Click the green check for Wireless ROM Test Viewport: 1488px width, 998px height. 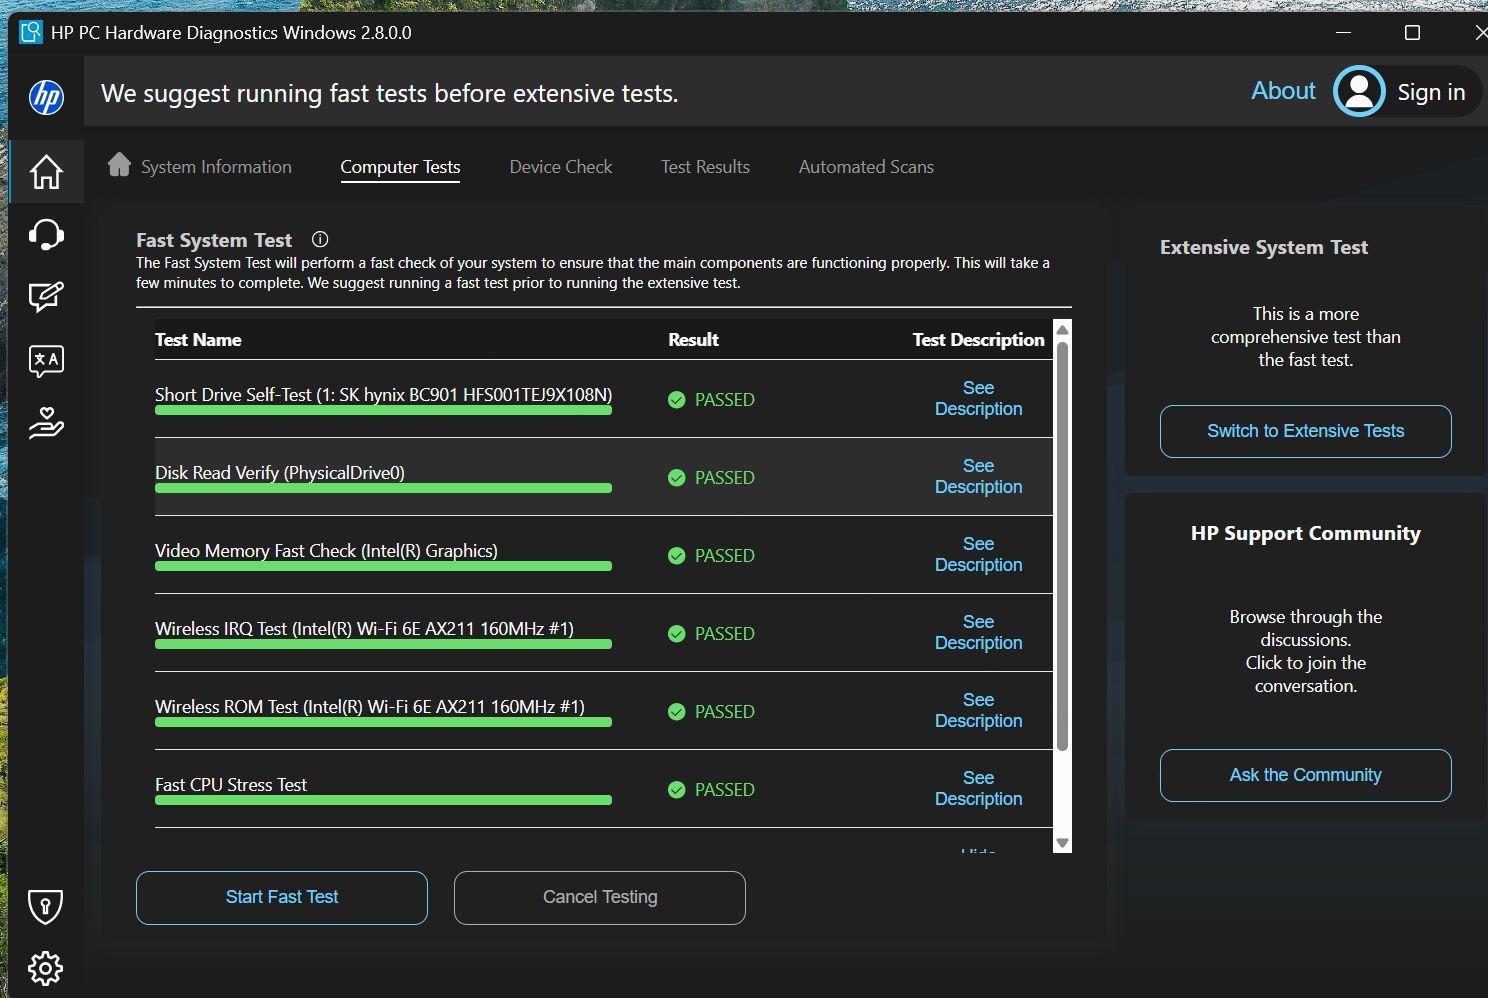point(677,712)
